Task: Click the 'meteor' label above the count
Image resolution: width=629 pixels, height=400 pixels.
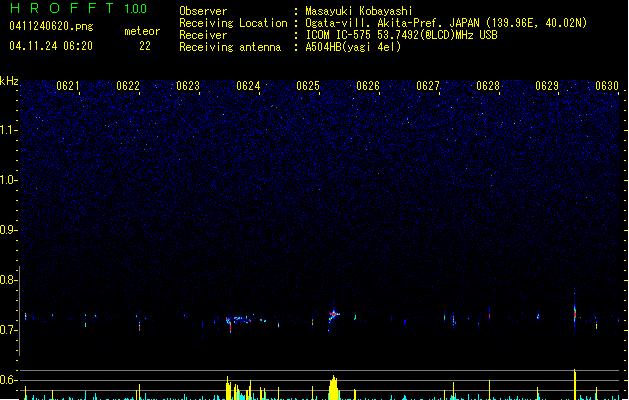Action: [x=142, y=31]
